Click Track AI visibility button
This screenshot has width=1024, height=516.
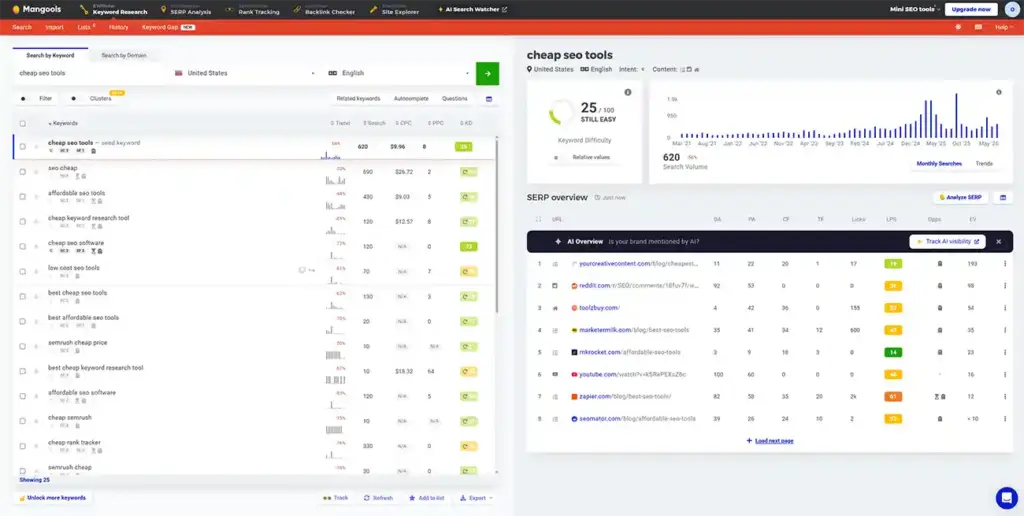(x=948, y=242)
